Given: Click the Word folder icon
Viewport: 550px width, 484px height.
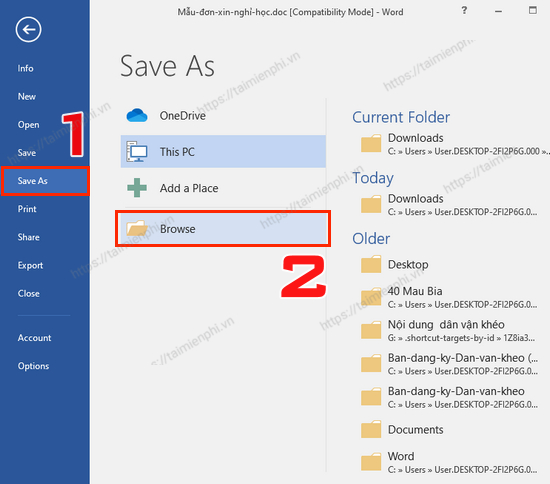Looking at the screenshot, I should pos(371,462).
